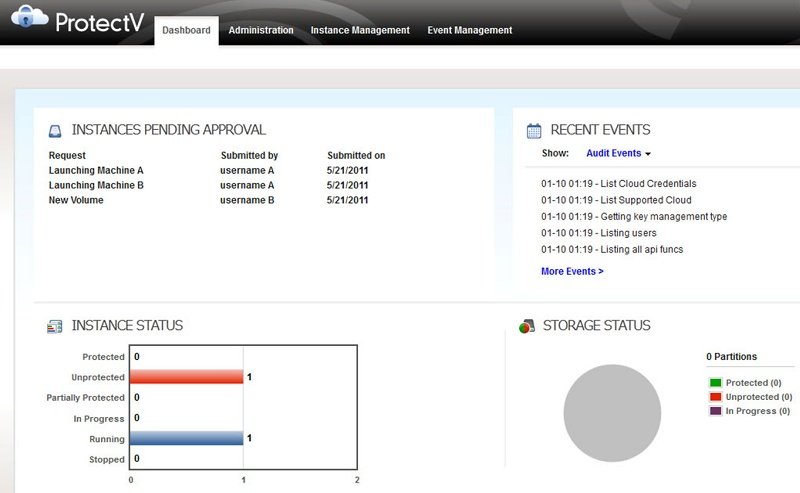Click the In Progress chart axis label

[98, 418]
